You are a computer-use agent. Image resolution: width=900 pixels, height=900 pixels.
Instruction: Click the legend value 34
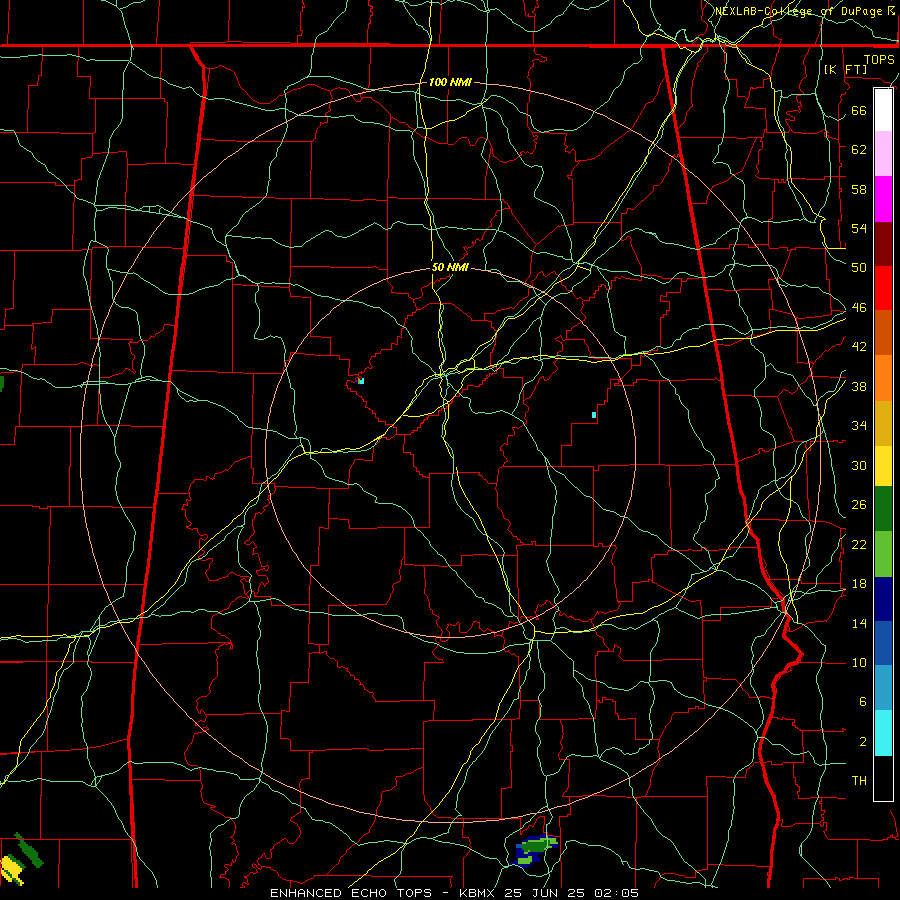pos(859,426)
